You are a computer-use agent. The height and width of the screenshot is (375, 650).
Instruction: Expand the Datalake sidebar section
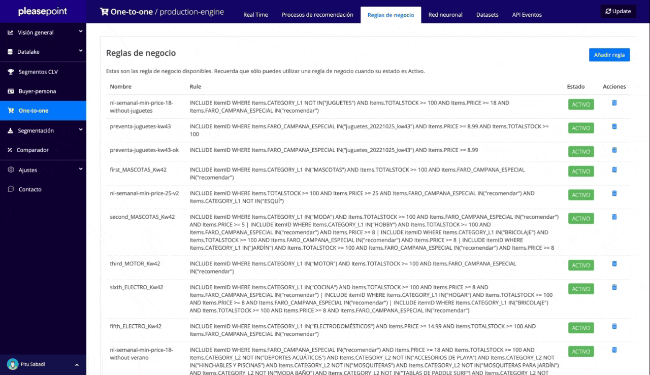point(43,52)
